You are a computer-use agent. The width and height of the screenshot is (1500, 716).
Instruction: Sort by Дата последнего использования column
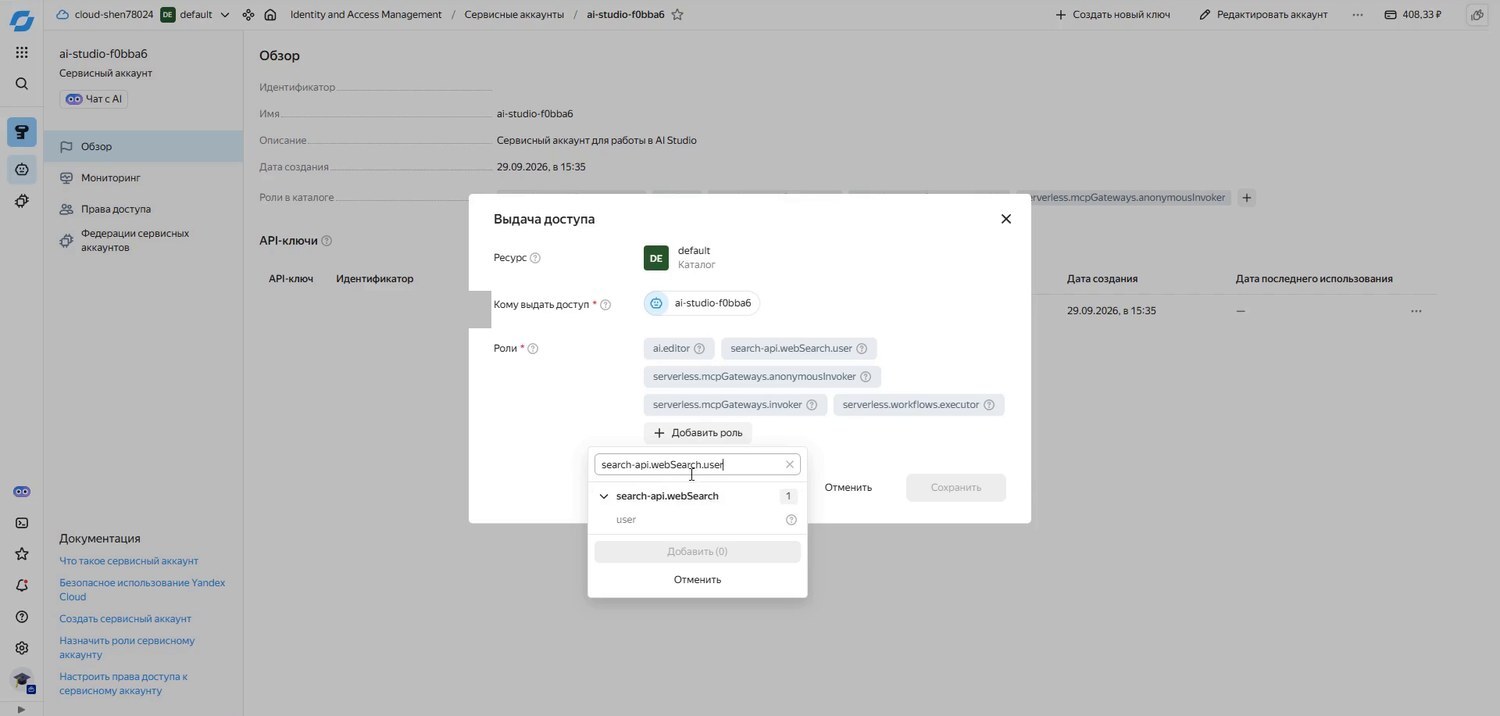1314,279
